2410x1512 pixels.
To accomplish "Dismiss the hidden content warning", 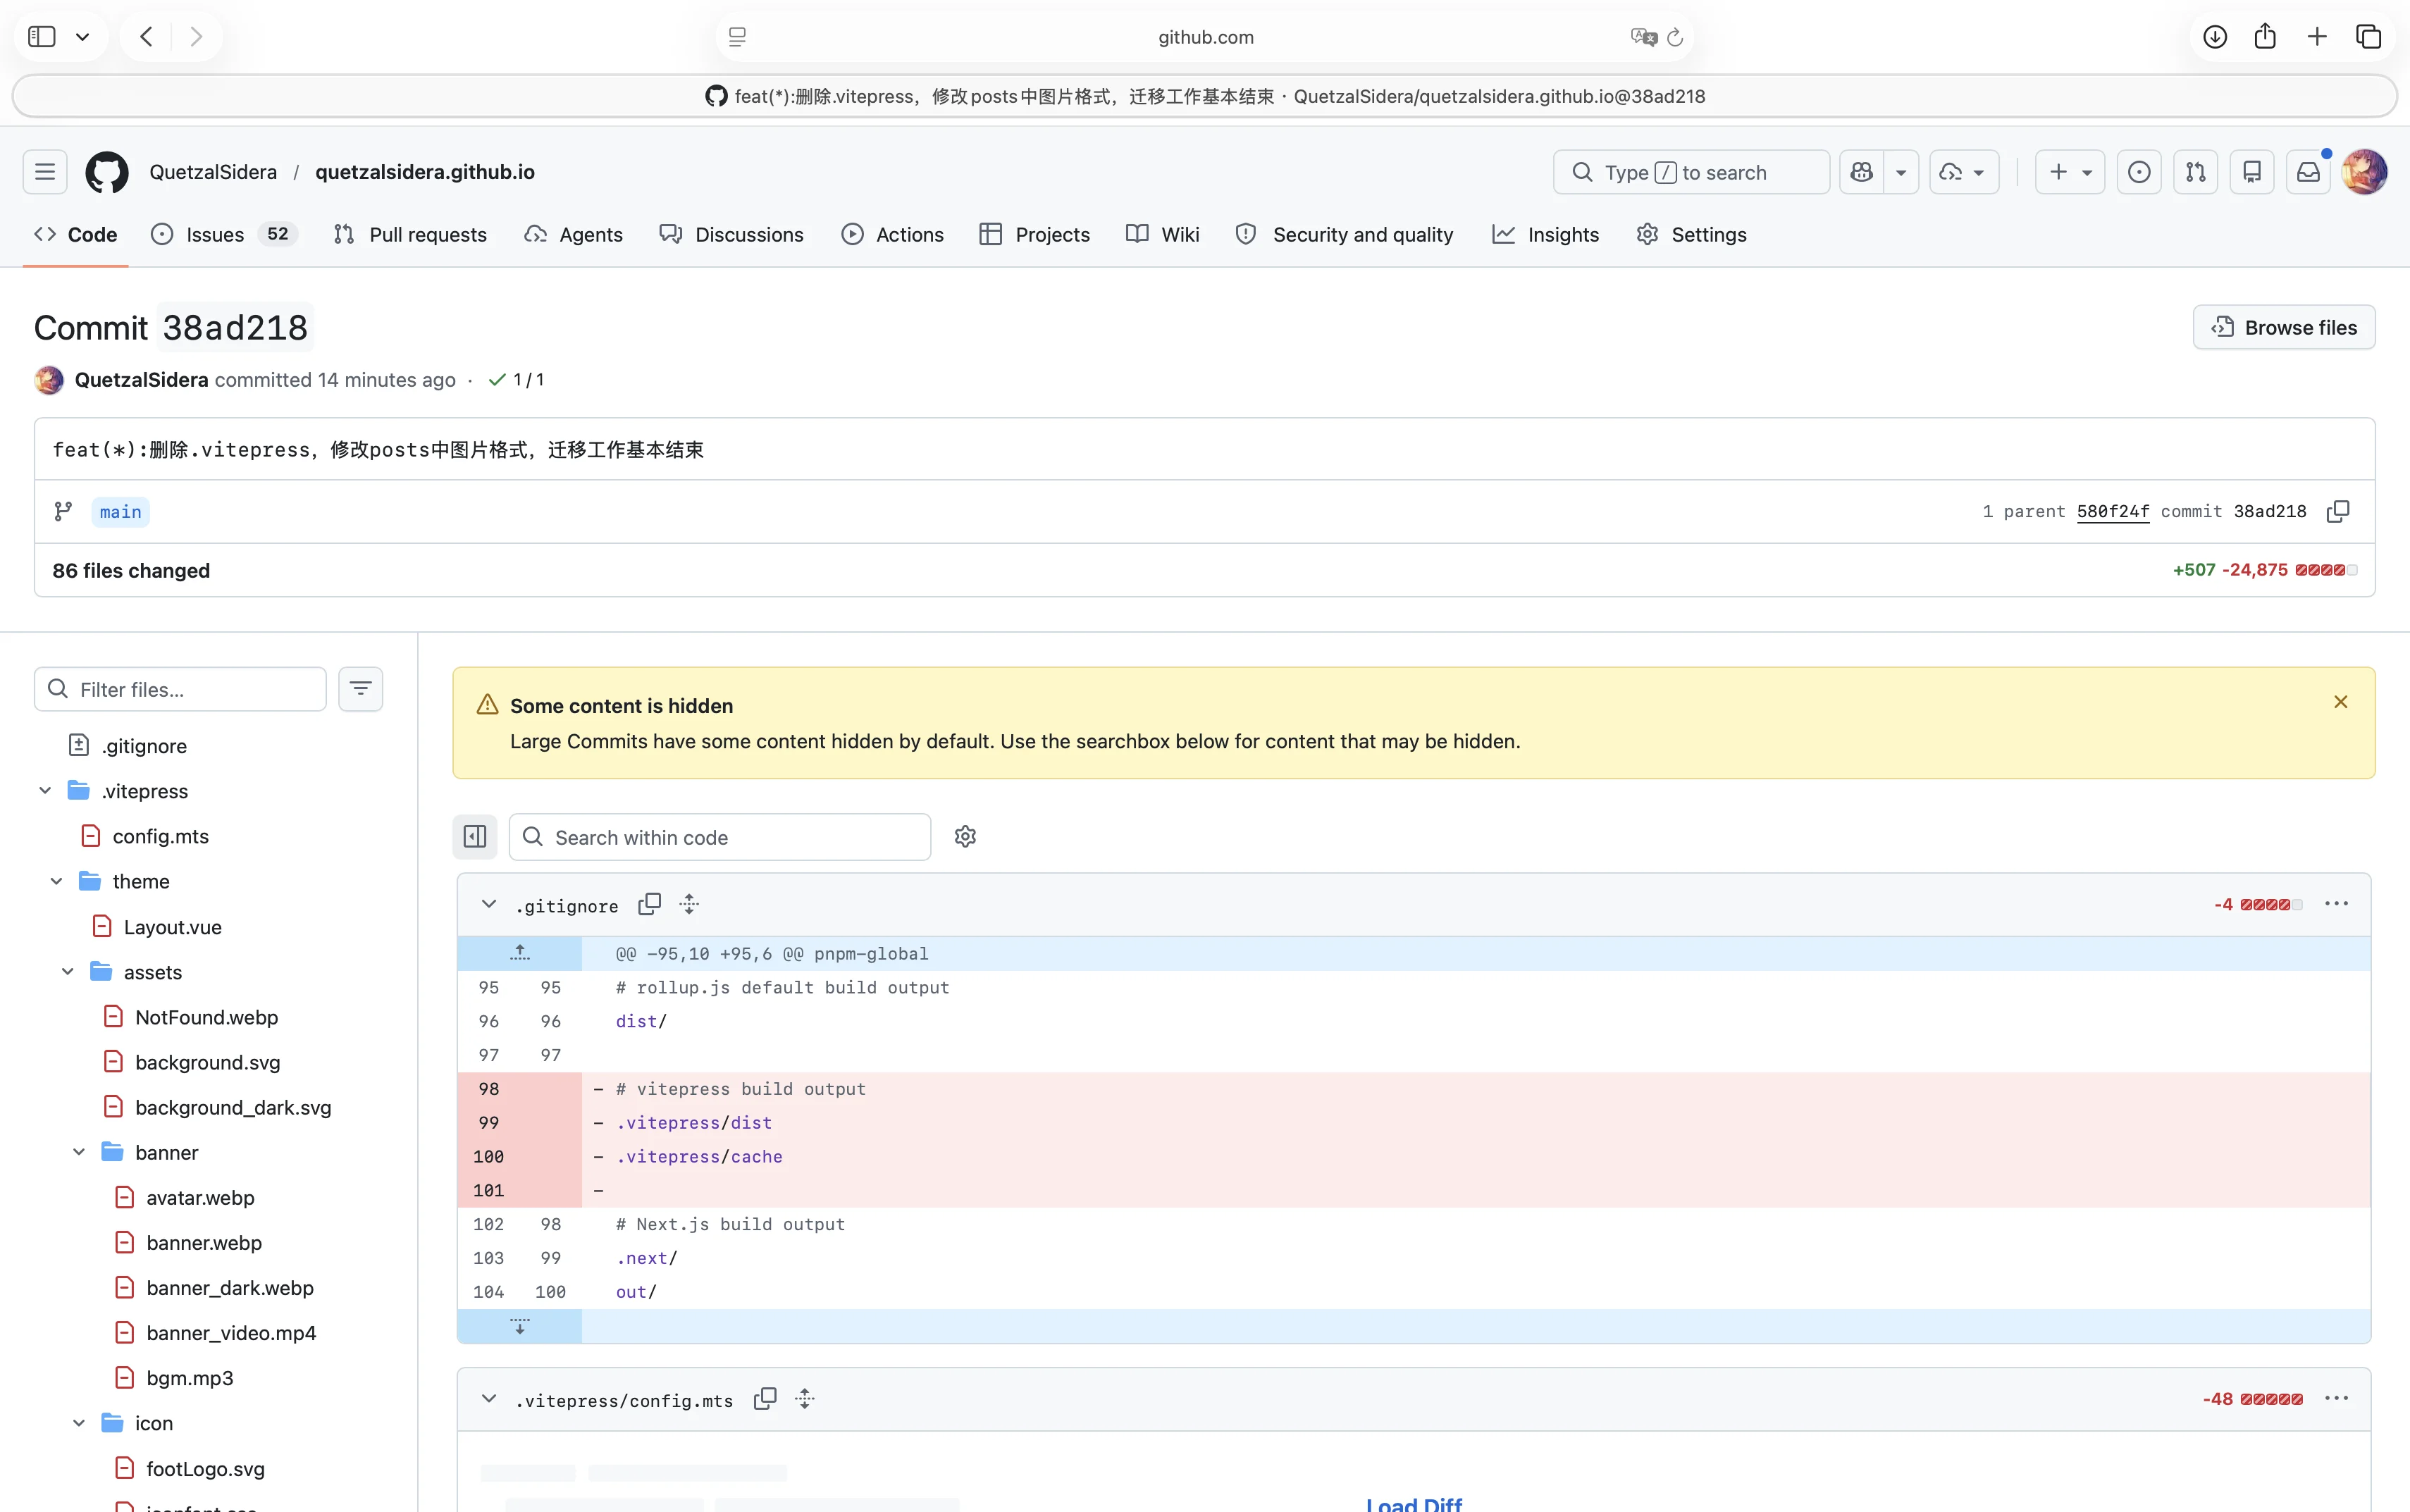I will click(2340, 702).
